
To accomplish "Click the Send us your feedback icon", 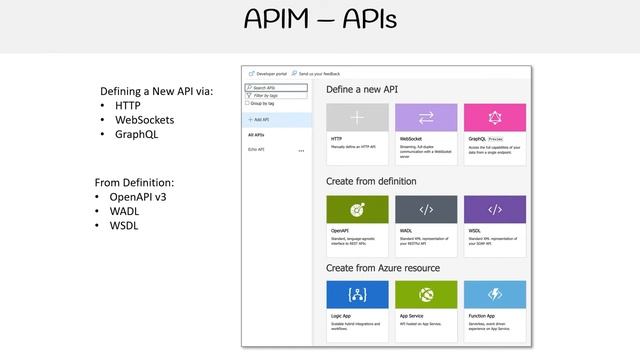I will 294,73.
